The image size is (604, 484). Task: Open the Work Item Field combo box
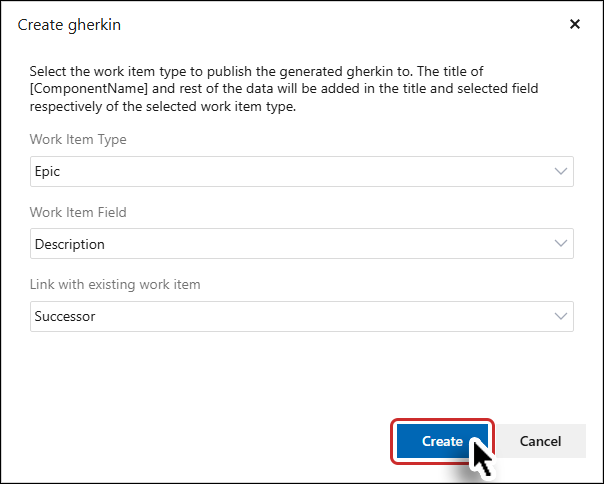pos(302,244)
